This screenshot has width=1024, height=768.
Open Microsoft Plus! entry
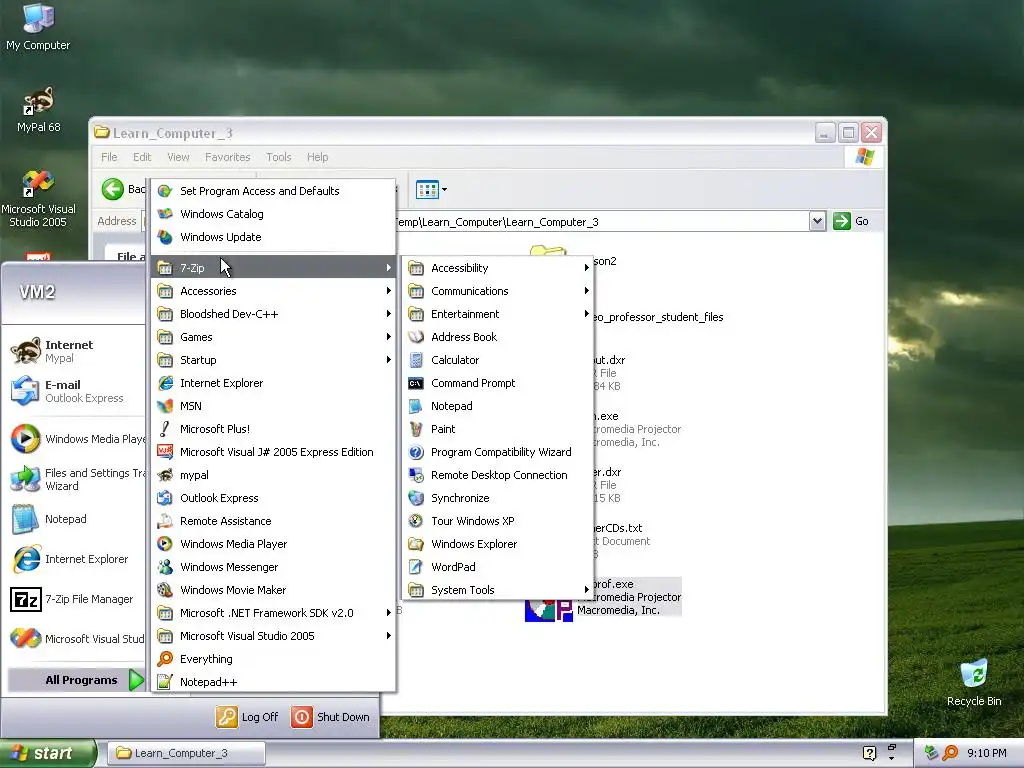[274, 429]
